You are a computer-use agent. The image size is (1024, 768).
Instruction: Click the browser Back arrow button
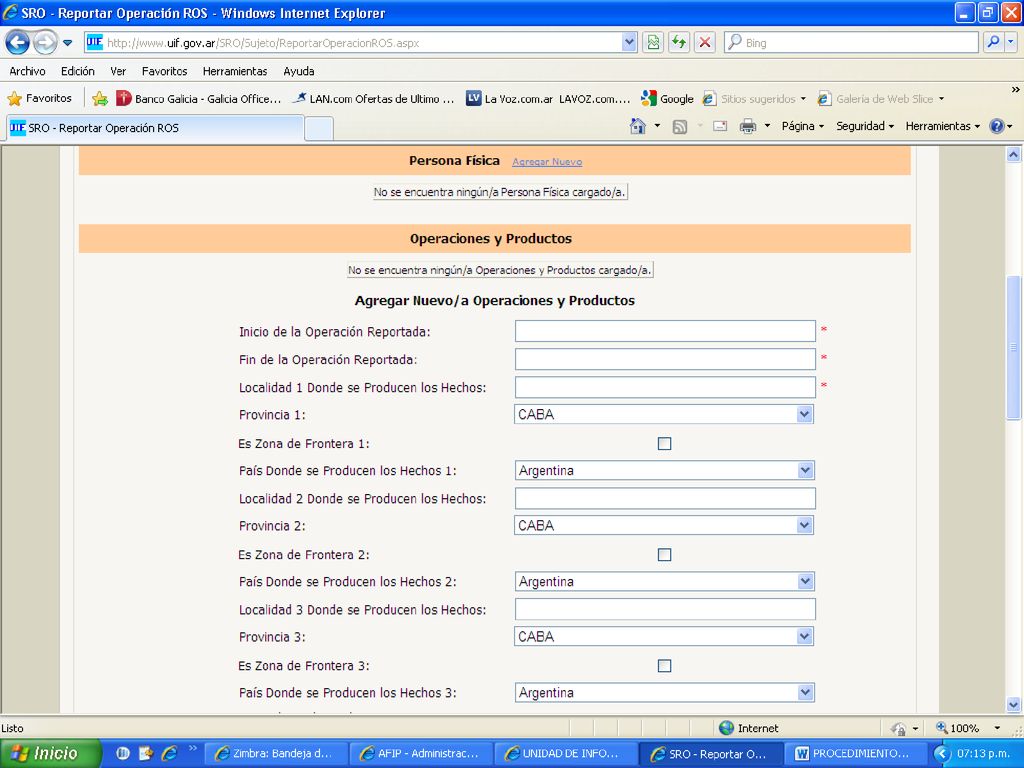pos(18,43)
